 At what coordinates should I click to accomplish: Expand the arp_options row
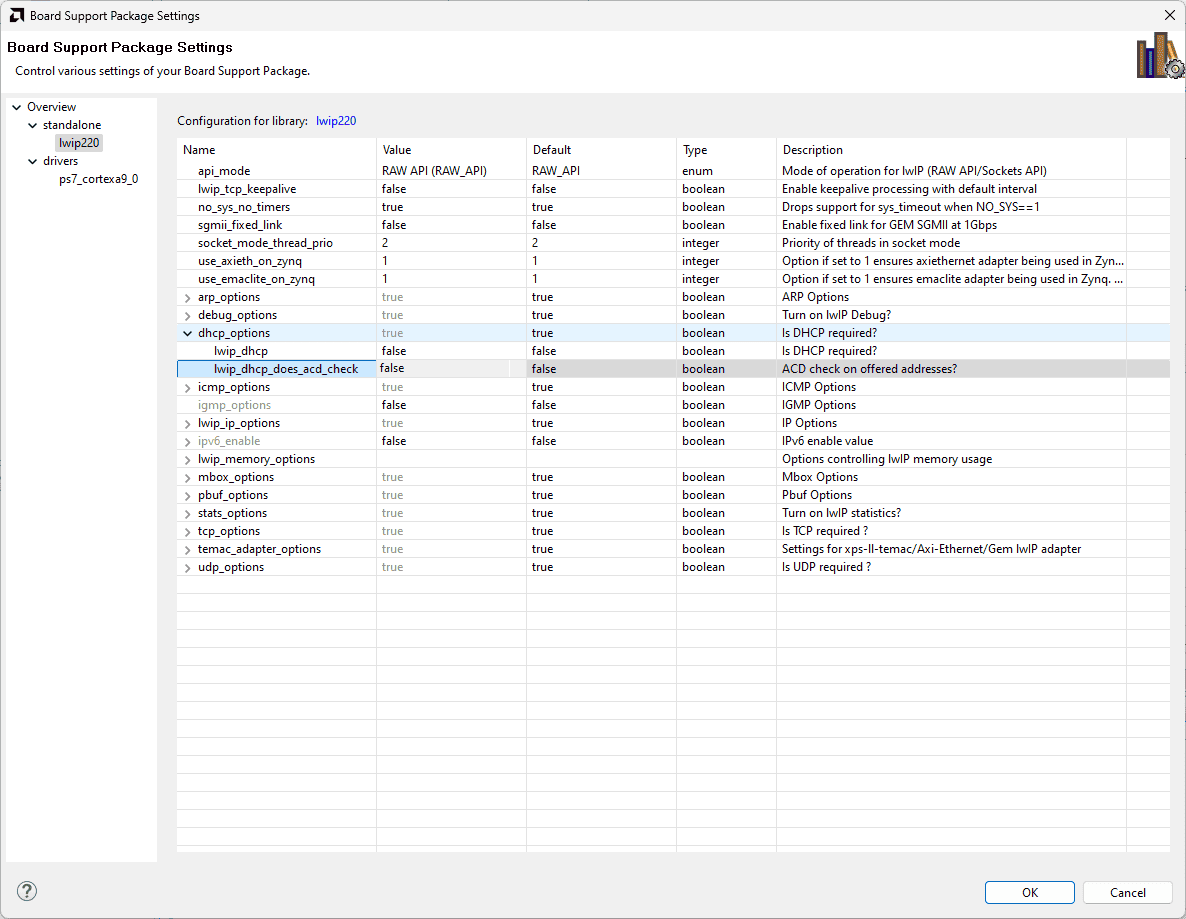pyautogui.click(x=188, y=297)
